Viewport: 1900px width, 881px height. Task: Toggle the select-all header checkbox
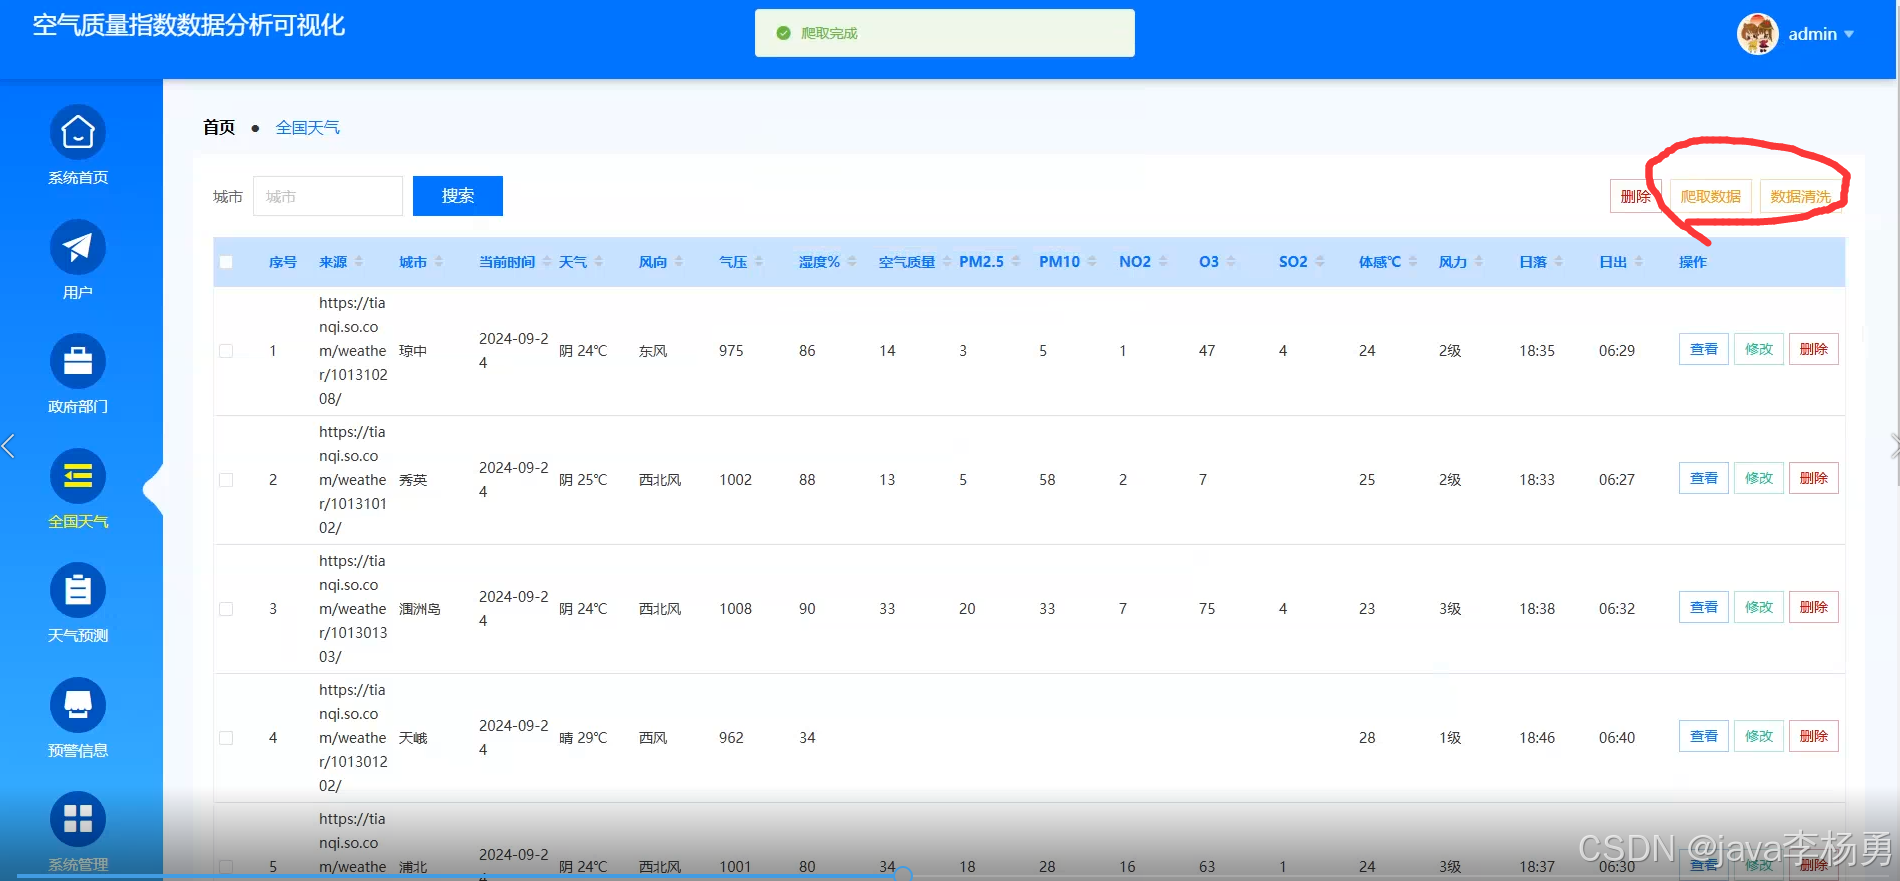point(226,262)
